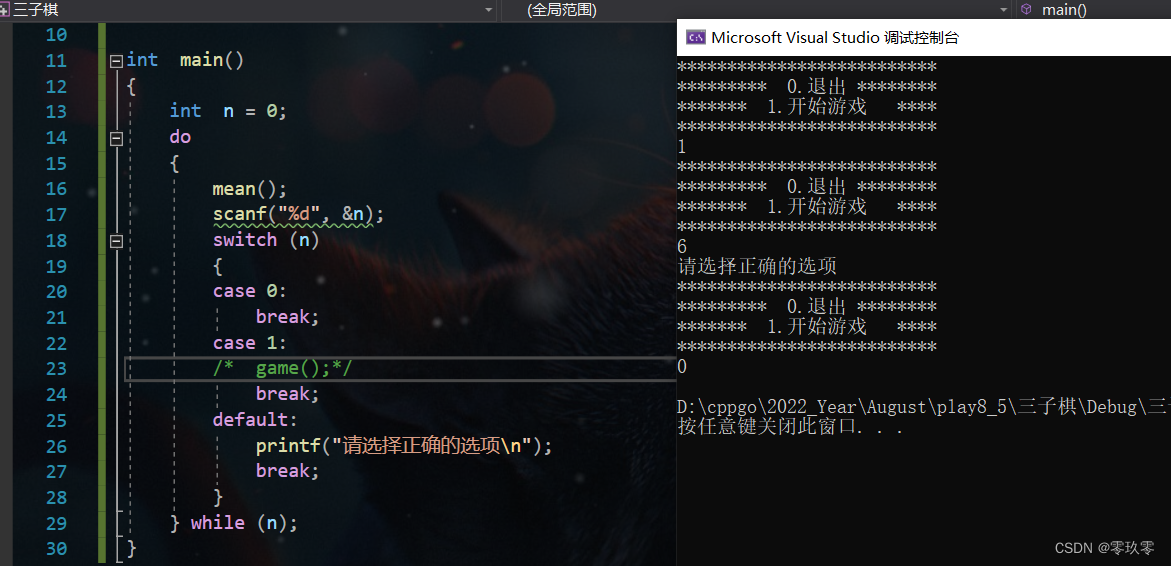Open the 三子棋 project dropdown arrow
The image size is (1171, 566).
coord(489,9)
